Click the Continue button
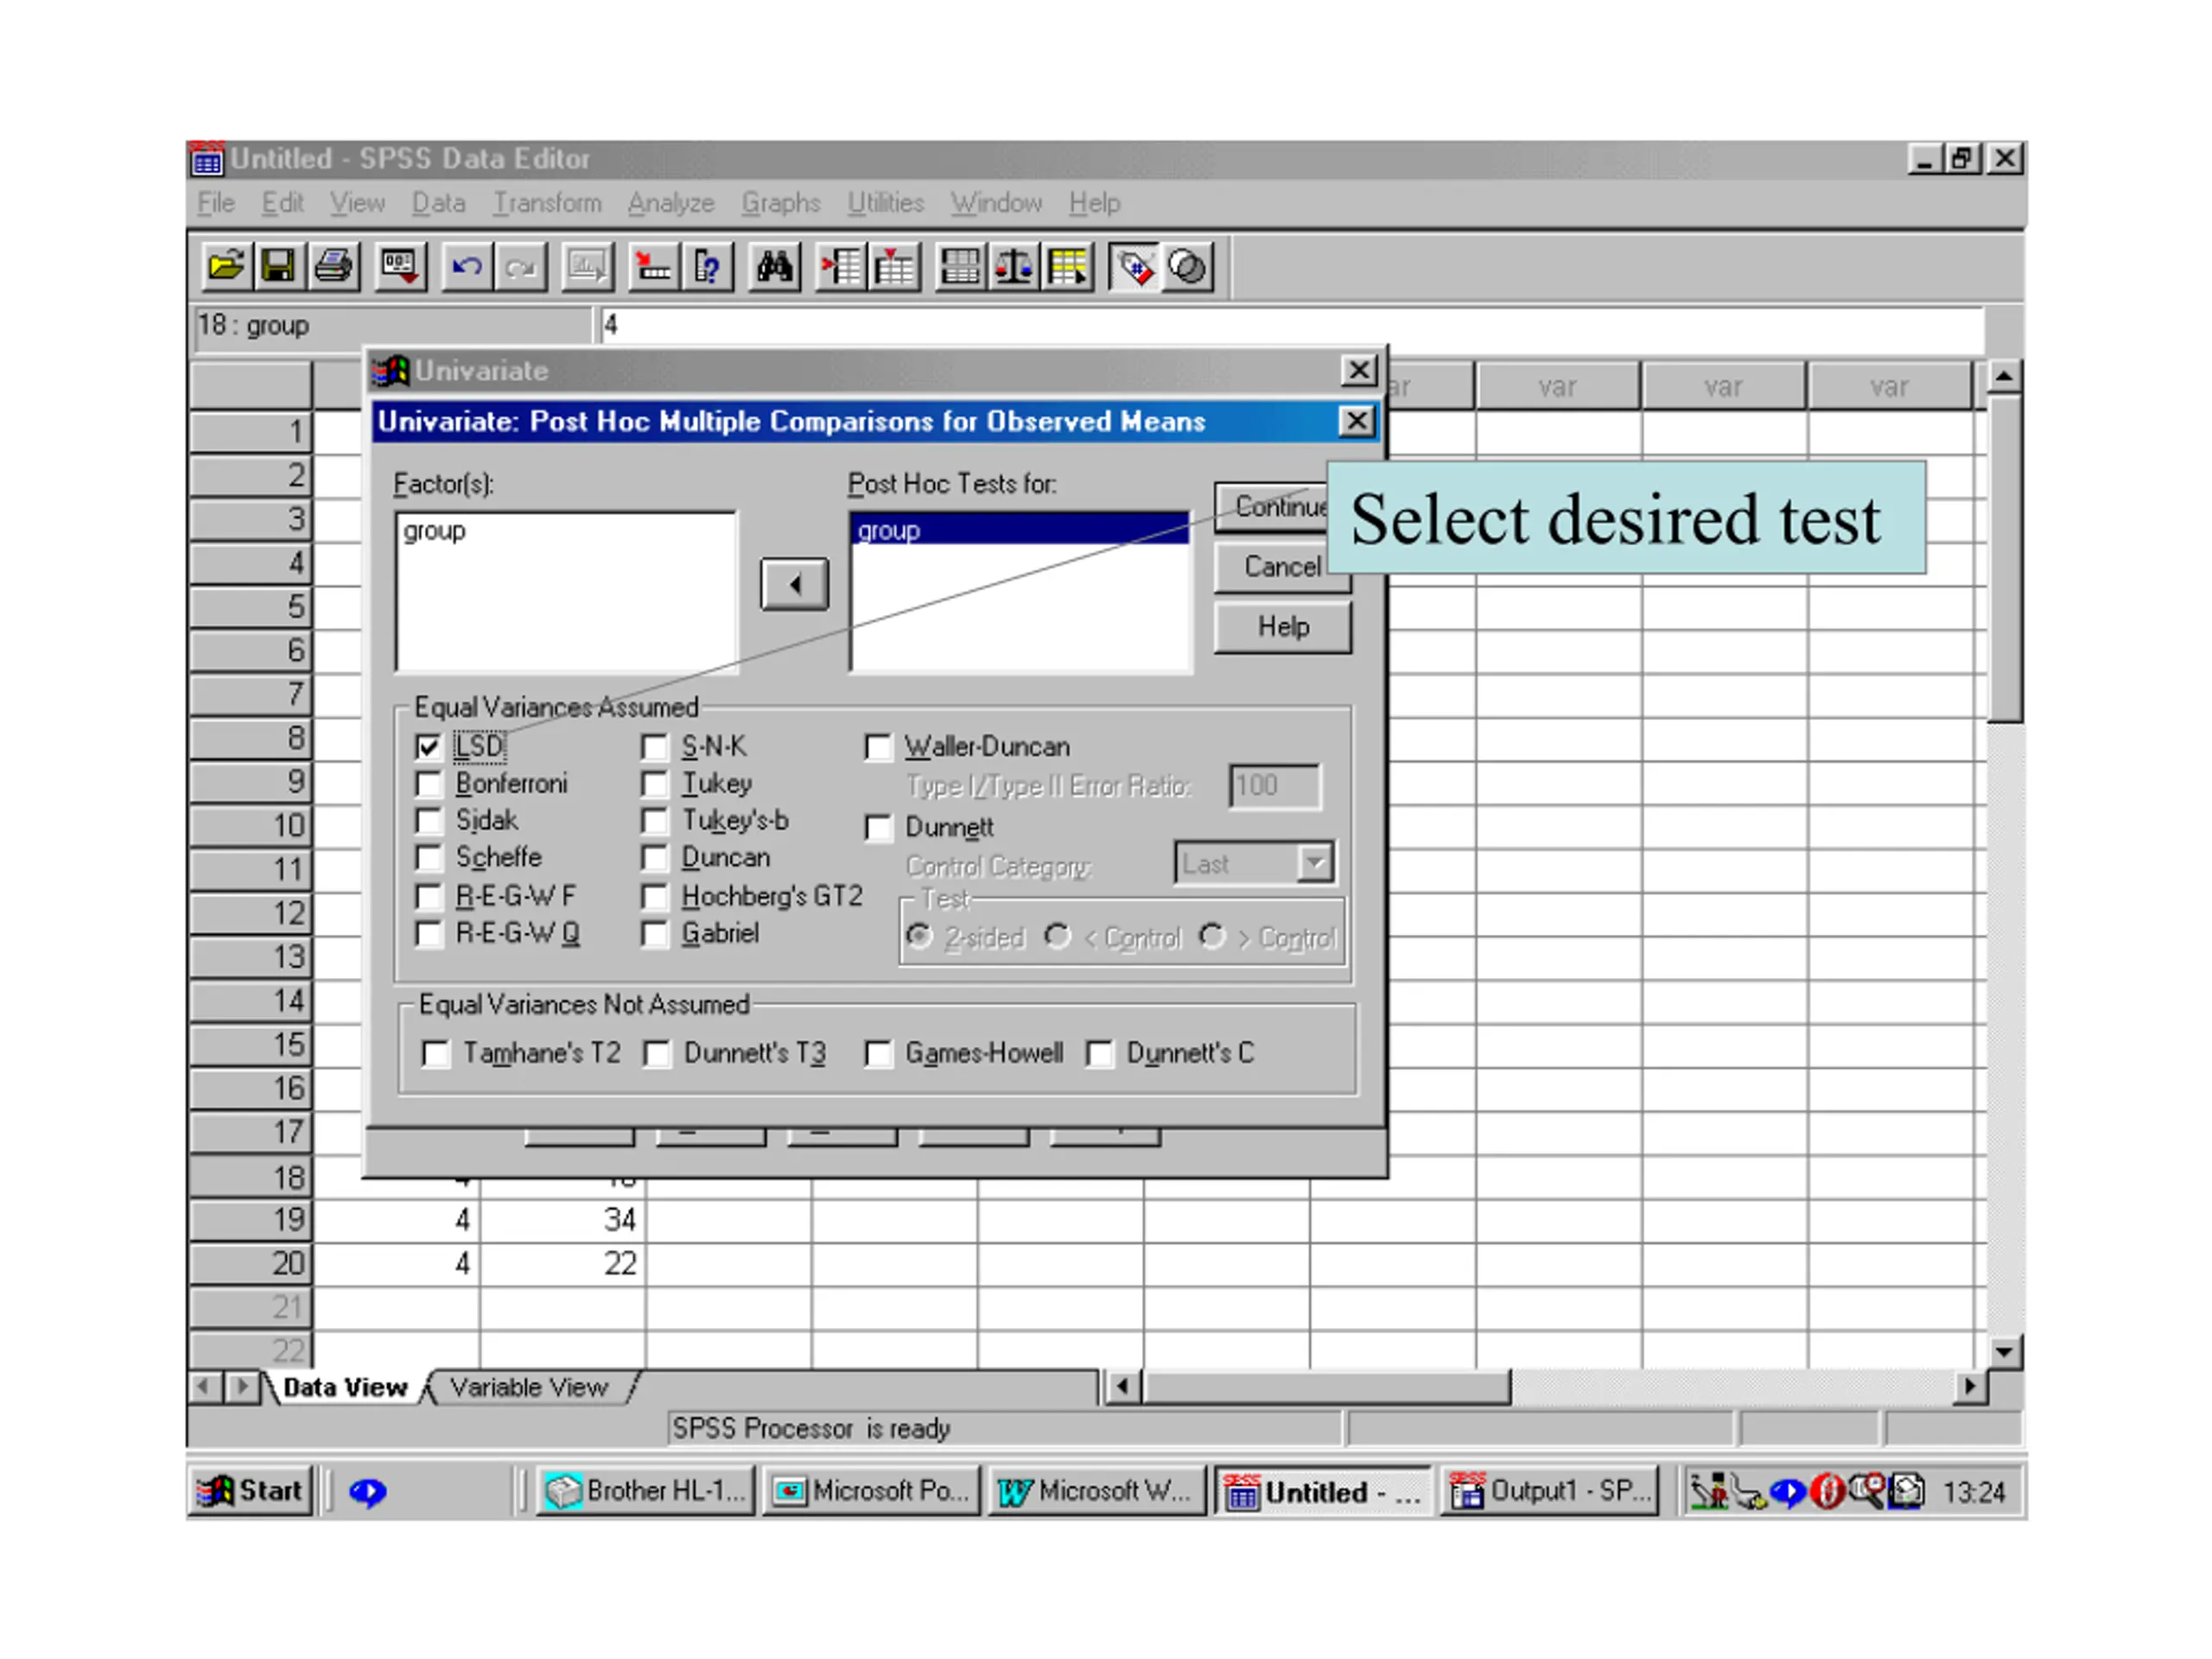This screenshot has height=1659, width=2212. [1272, 507]
